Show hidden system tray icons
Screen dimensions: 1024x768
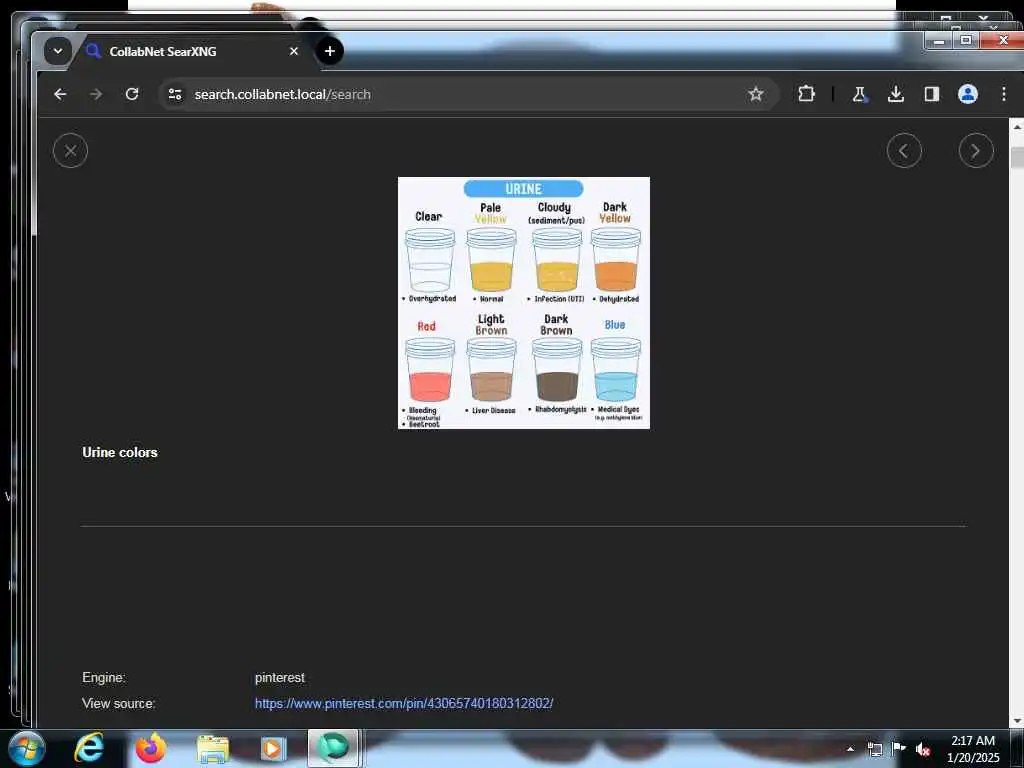(850, 749)
